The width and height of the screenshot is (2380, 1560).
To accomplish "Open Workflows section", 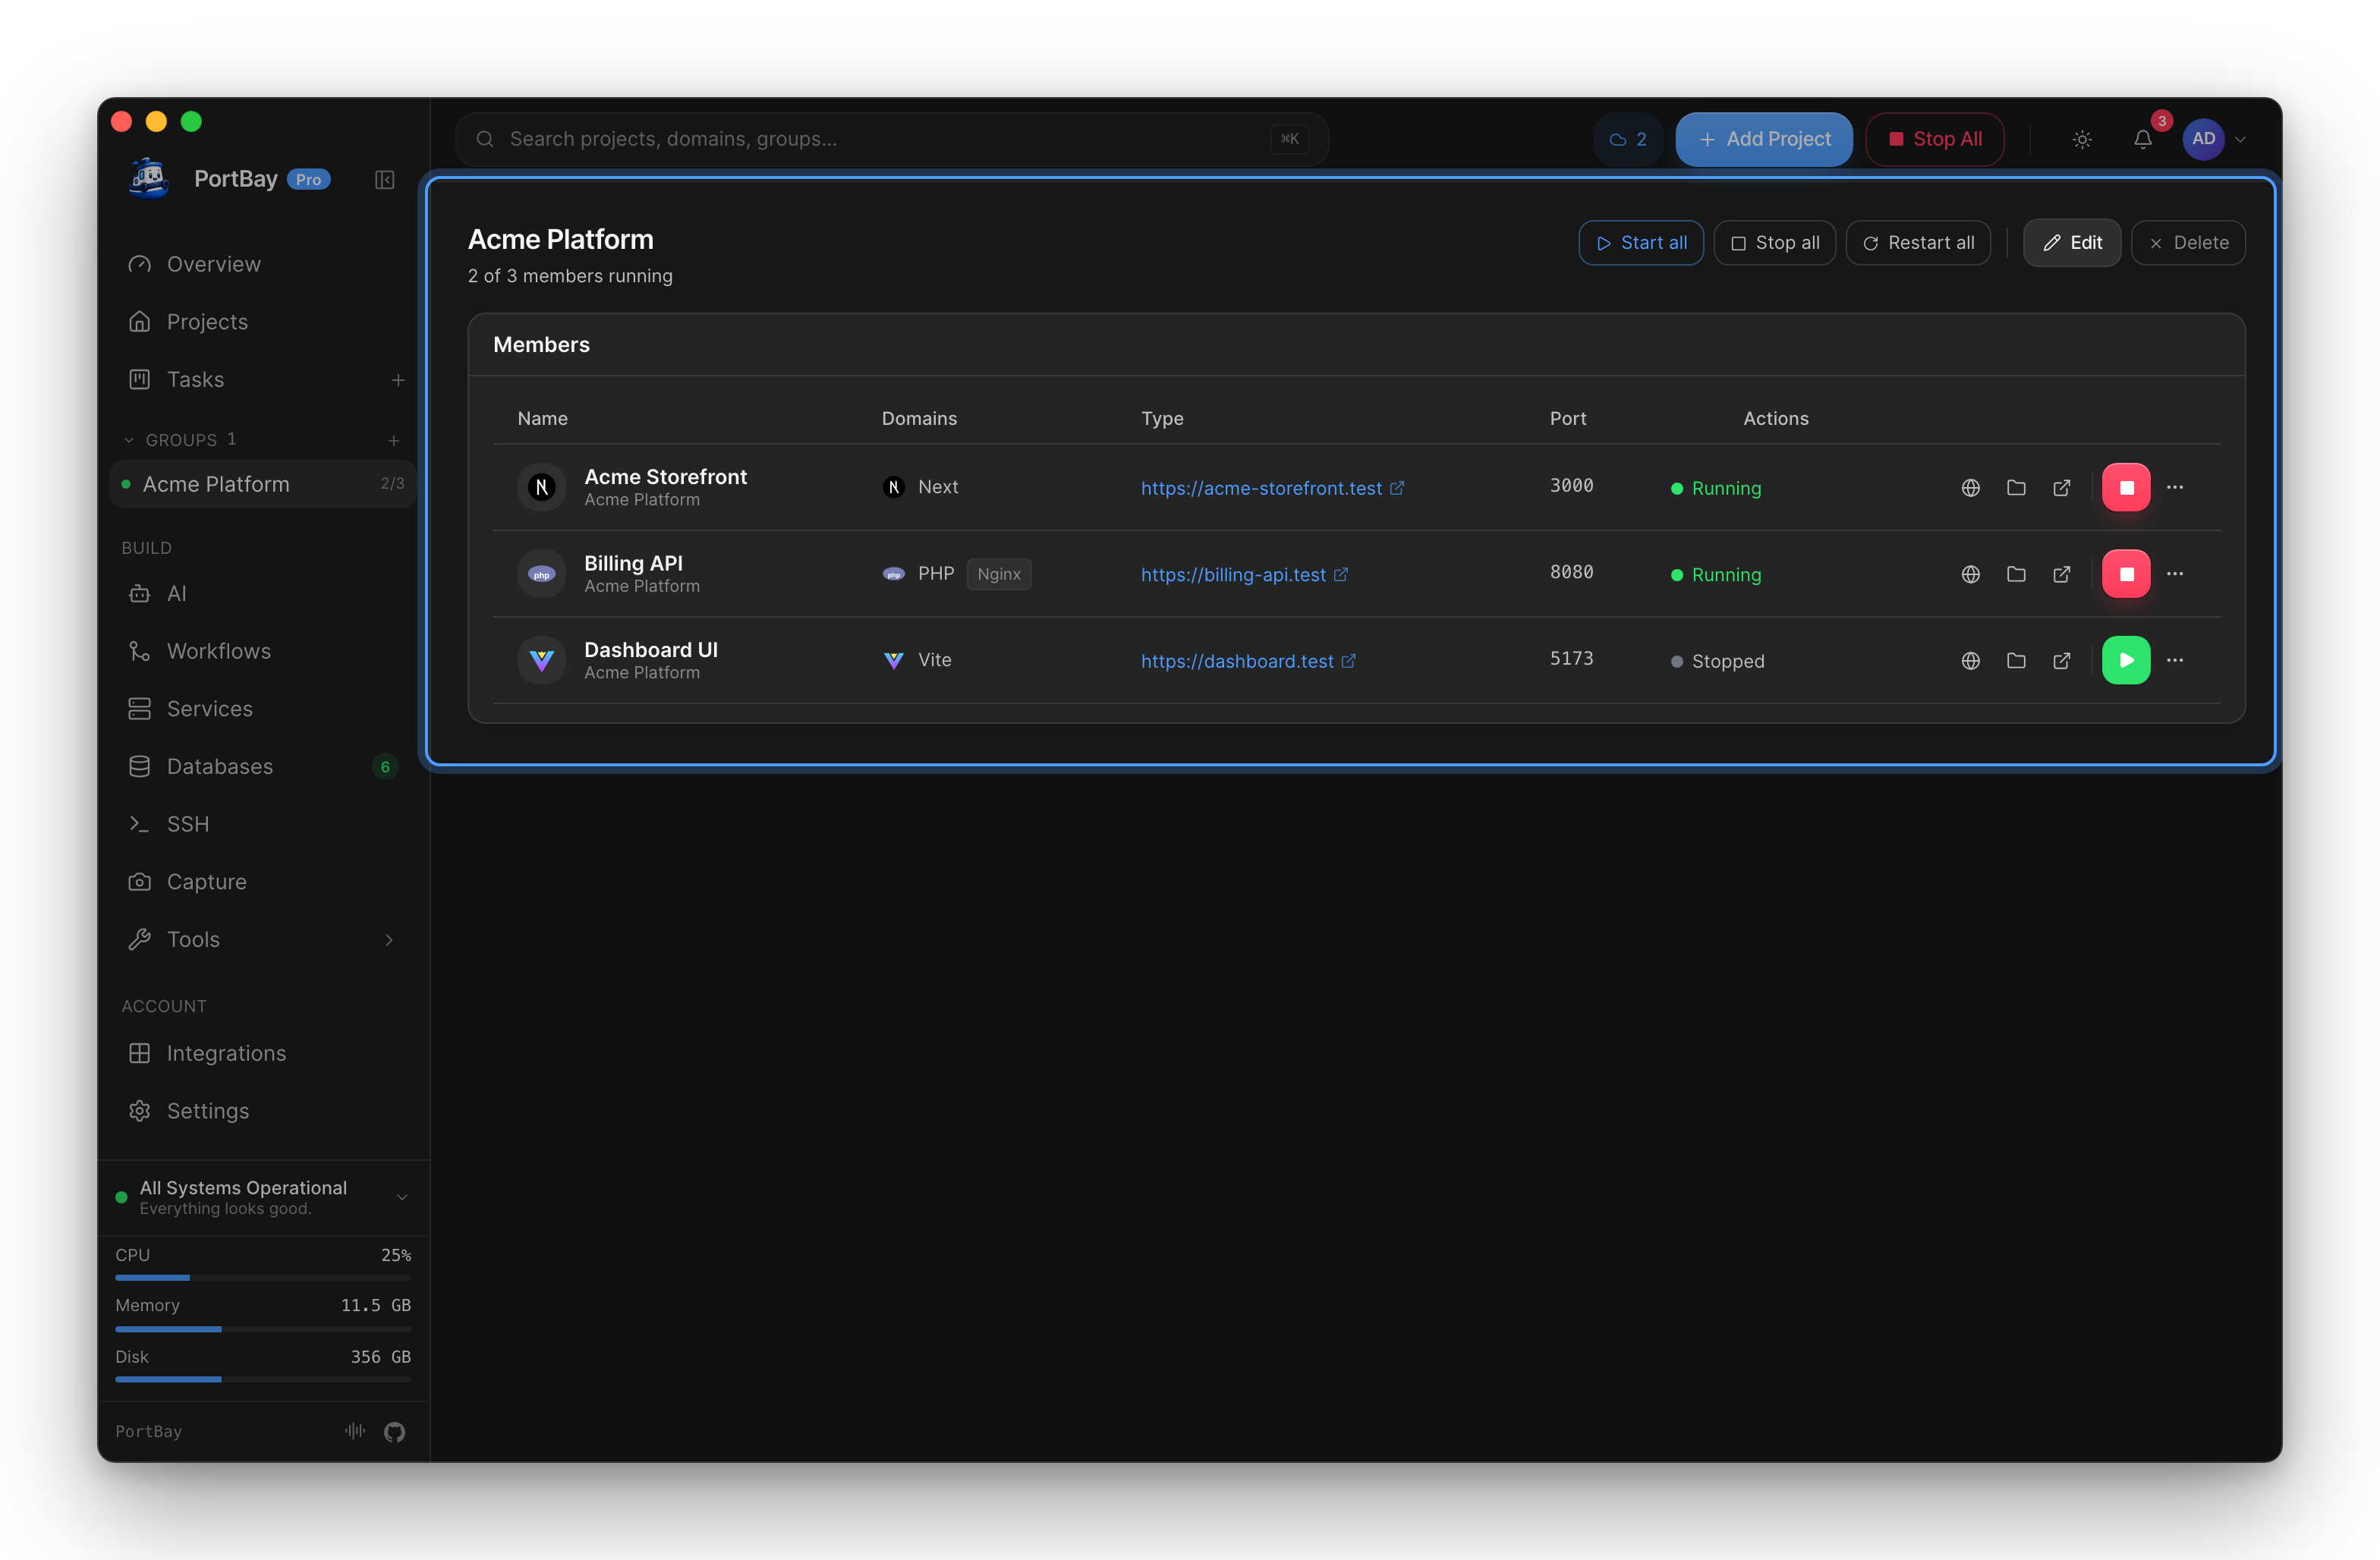I will (263, 651).
